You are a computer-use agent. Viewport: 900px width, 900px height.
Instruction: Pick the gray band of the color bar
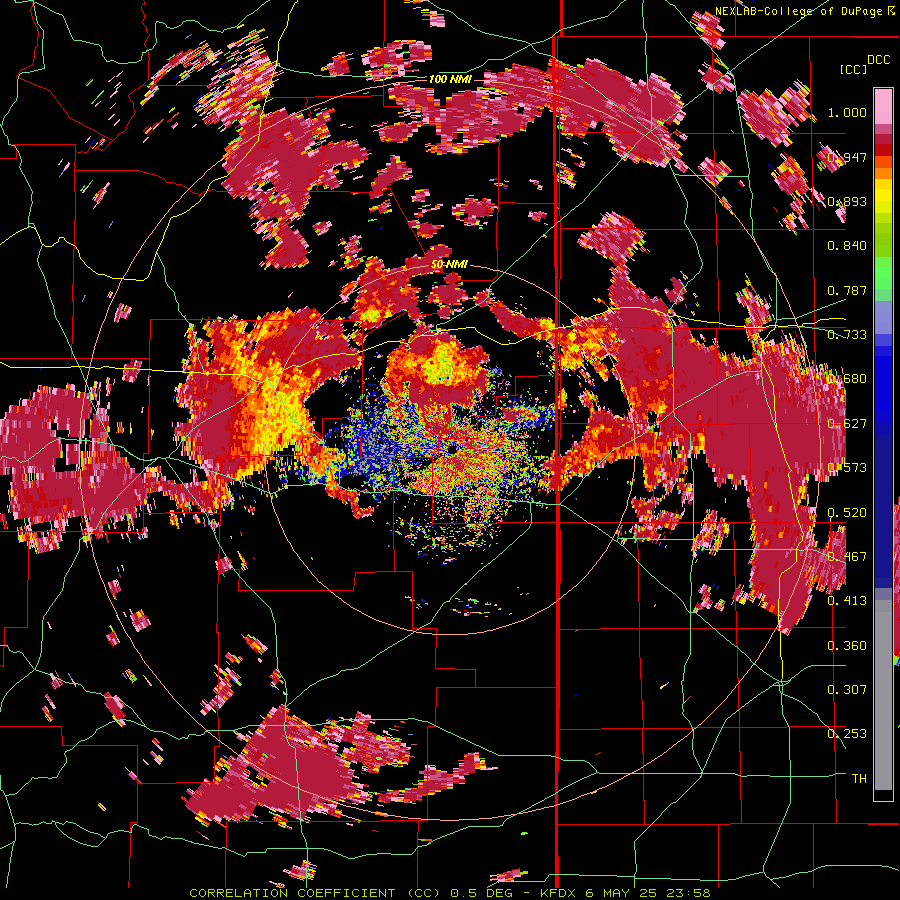[883, 695]
